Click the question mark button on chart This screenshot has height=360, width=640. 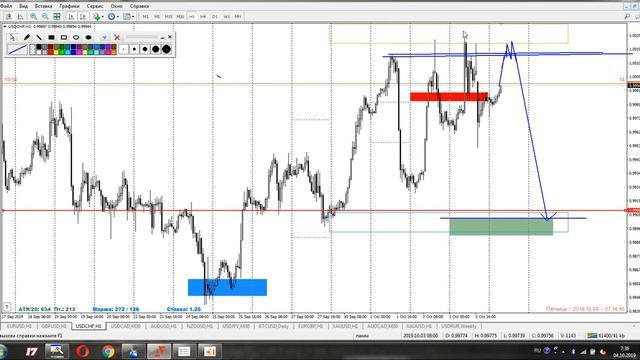pos(7,307)
